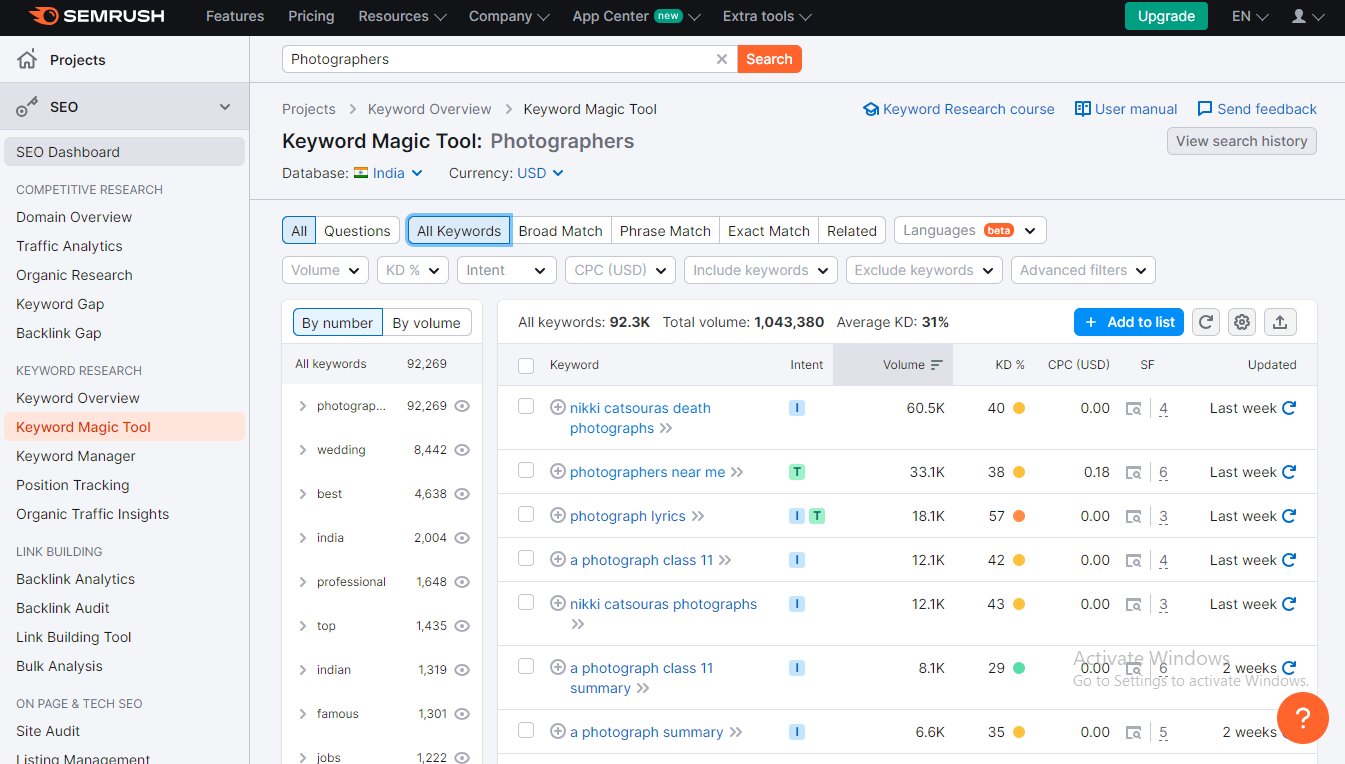Open the Languages beta dropdown

pyautogui.click(x=970, y=230)
